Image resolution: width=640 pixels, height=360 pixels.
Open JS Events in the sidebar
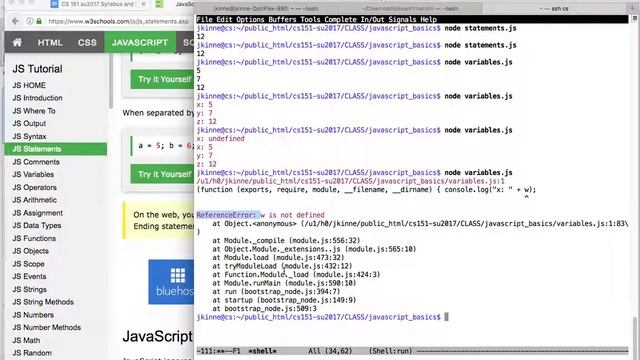tap(29, 277)
